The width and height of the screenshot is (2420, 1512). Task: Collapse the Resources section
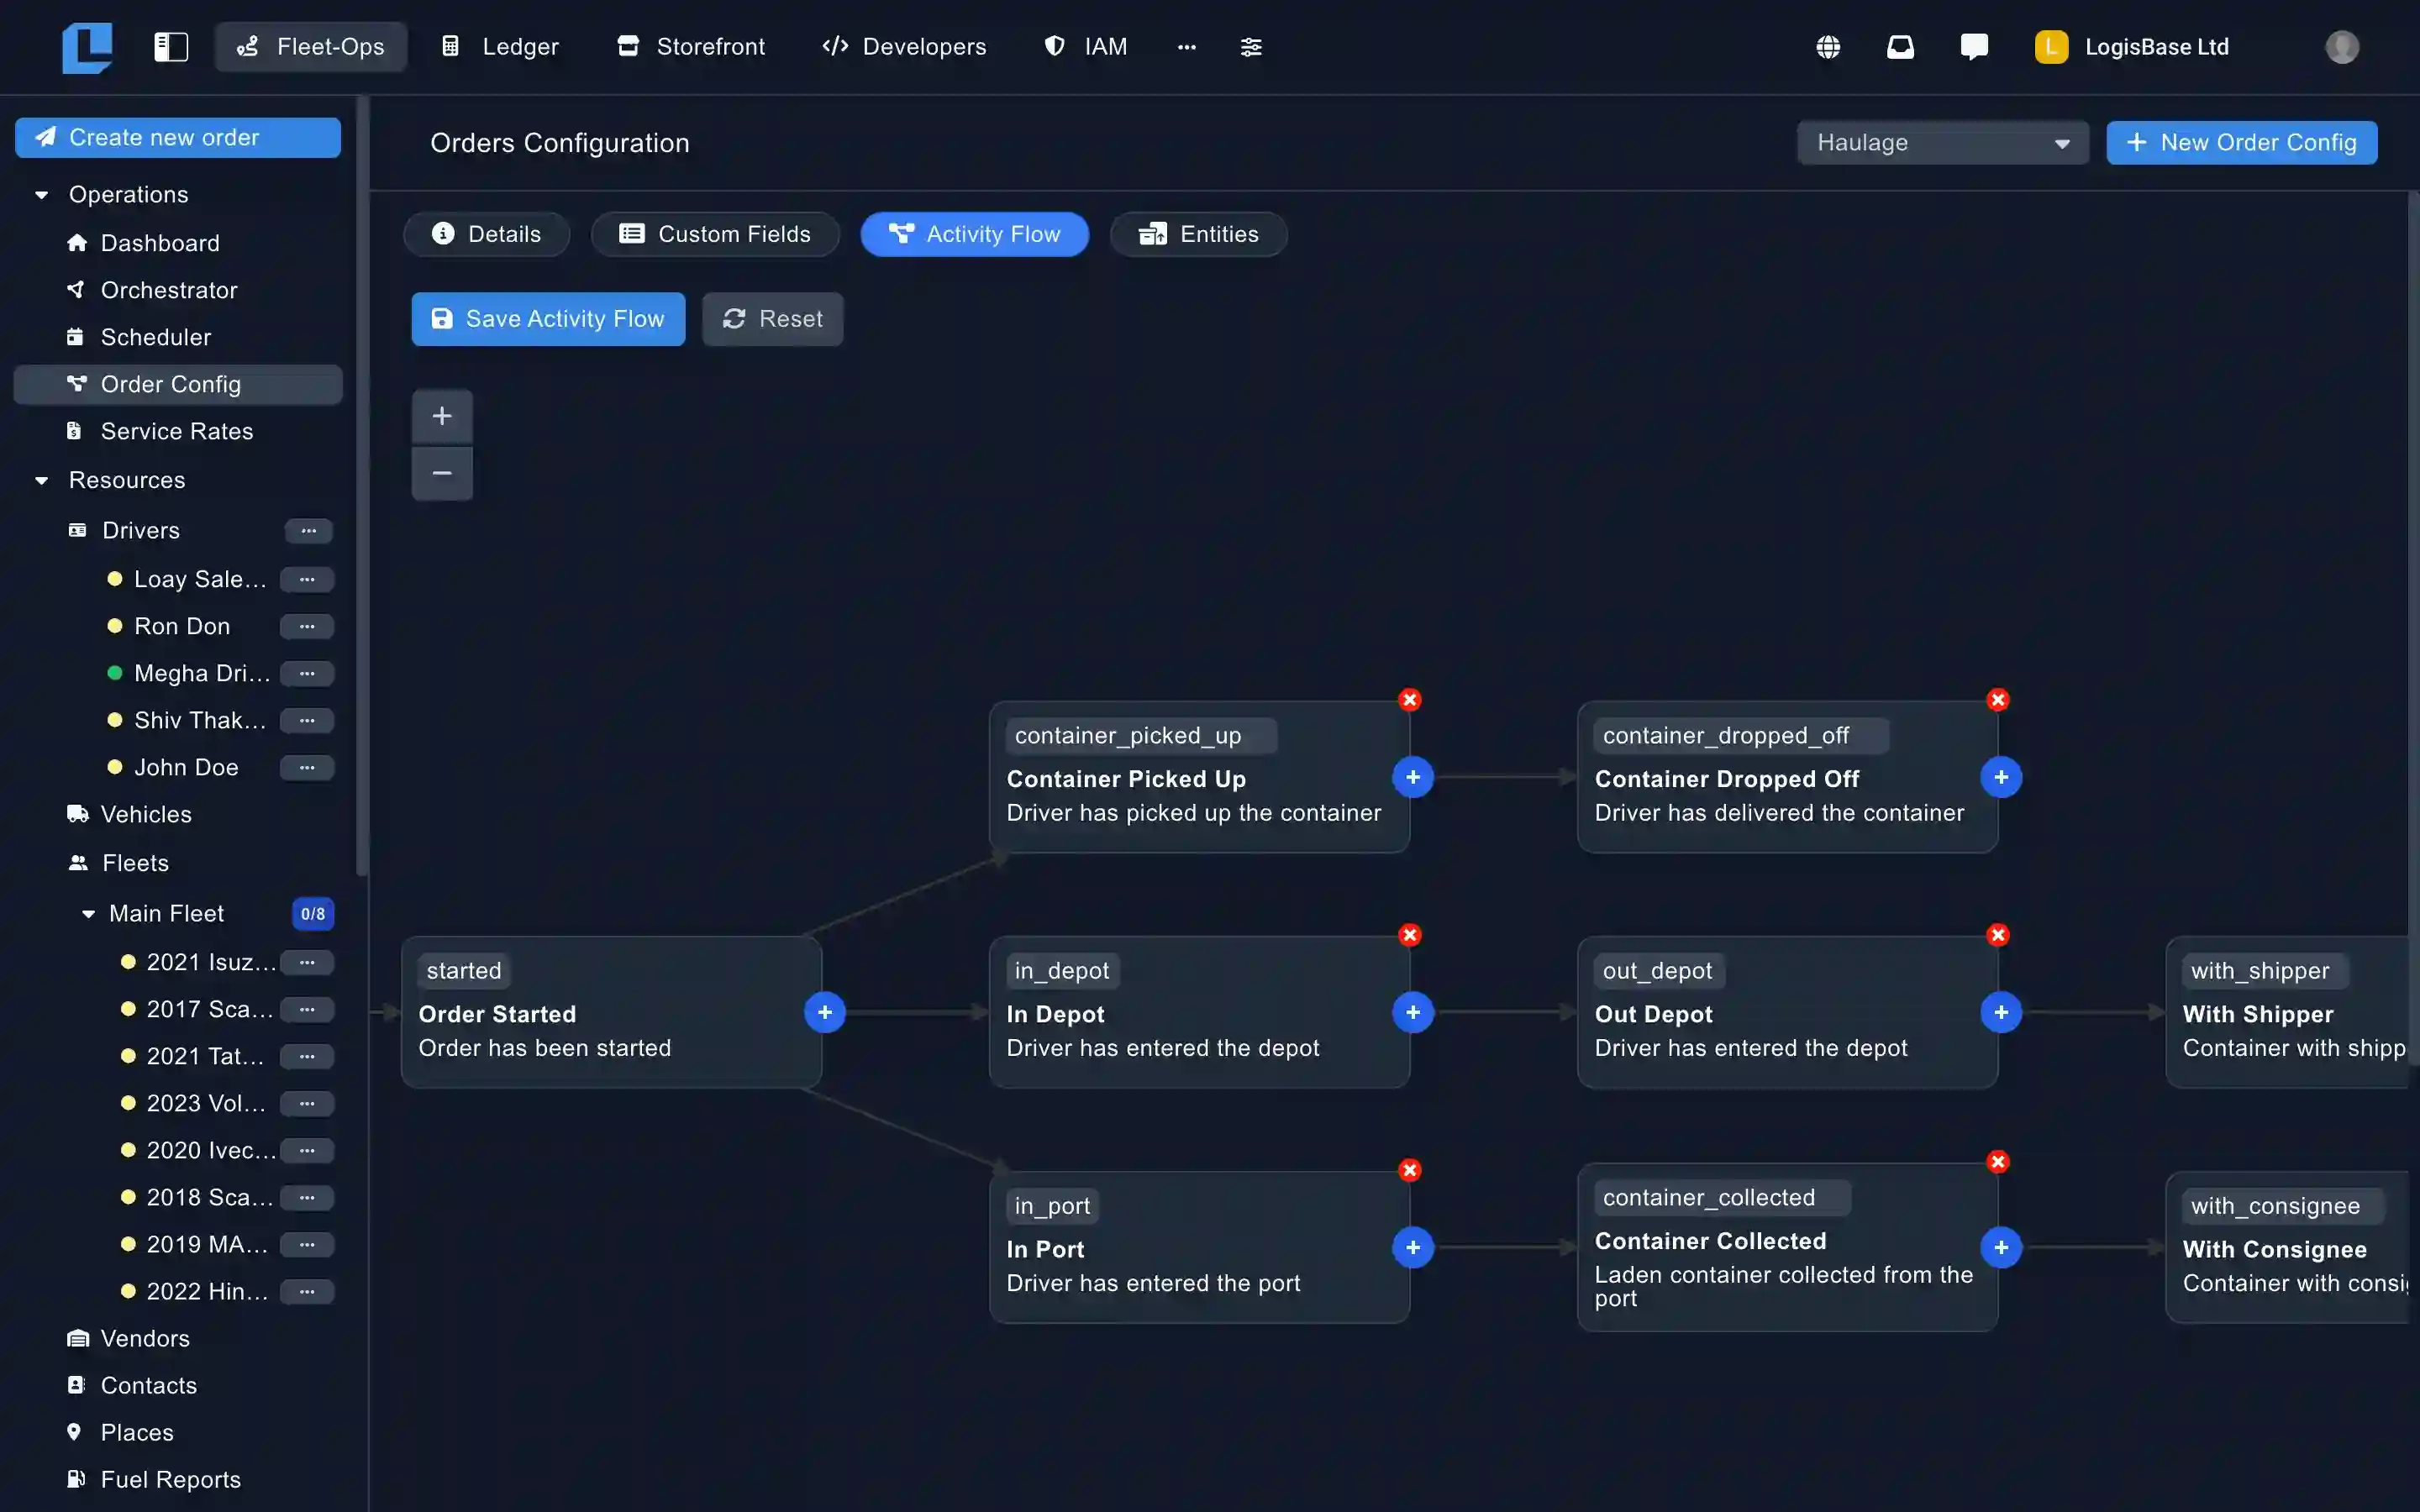pyautogui.click(x=41, y=481)
